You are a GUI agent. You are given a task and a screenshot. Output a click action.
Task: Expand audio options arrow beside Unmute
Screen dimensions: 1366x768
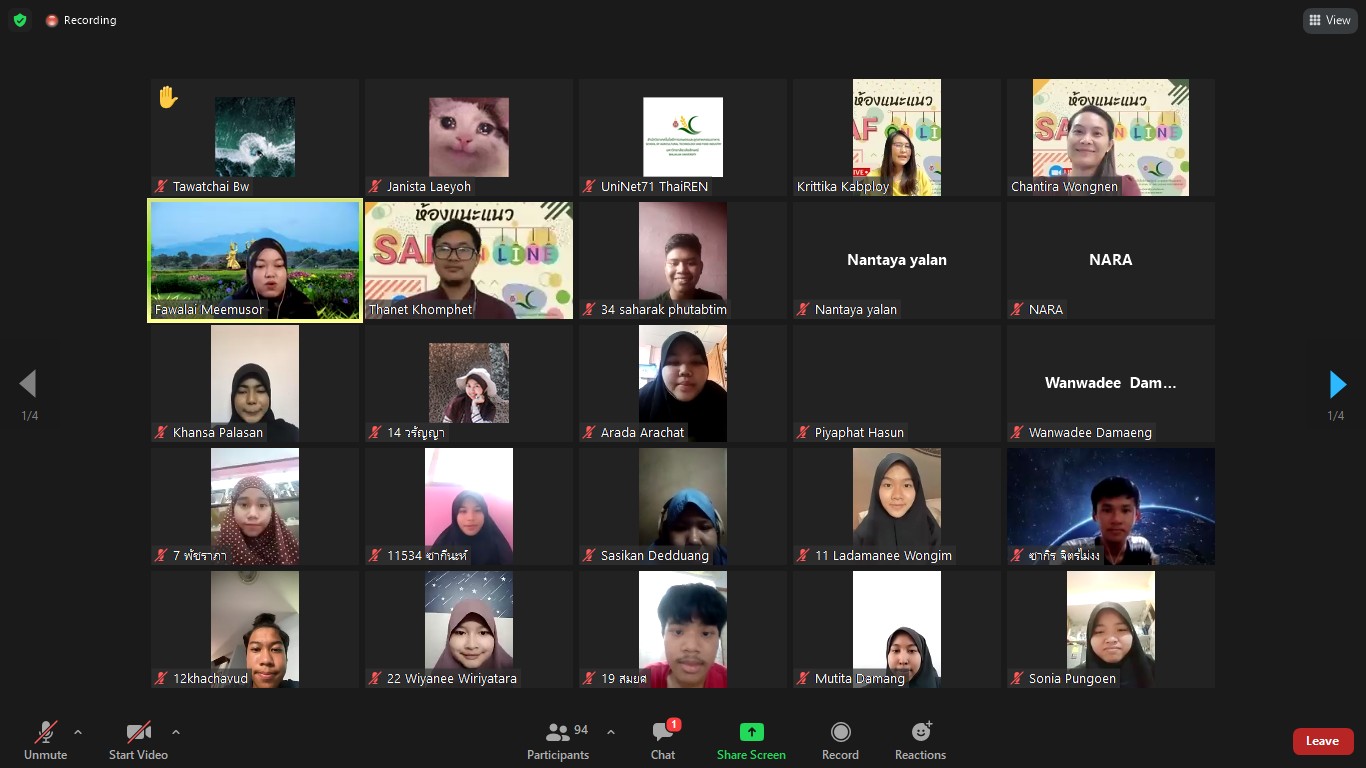click(78, 732)
